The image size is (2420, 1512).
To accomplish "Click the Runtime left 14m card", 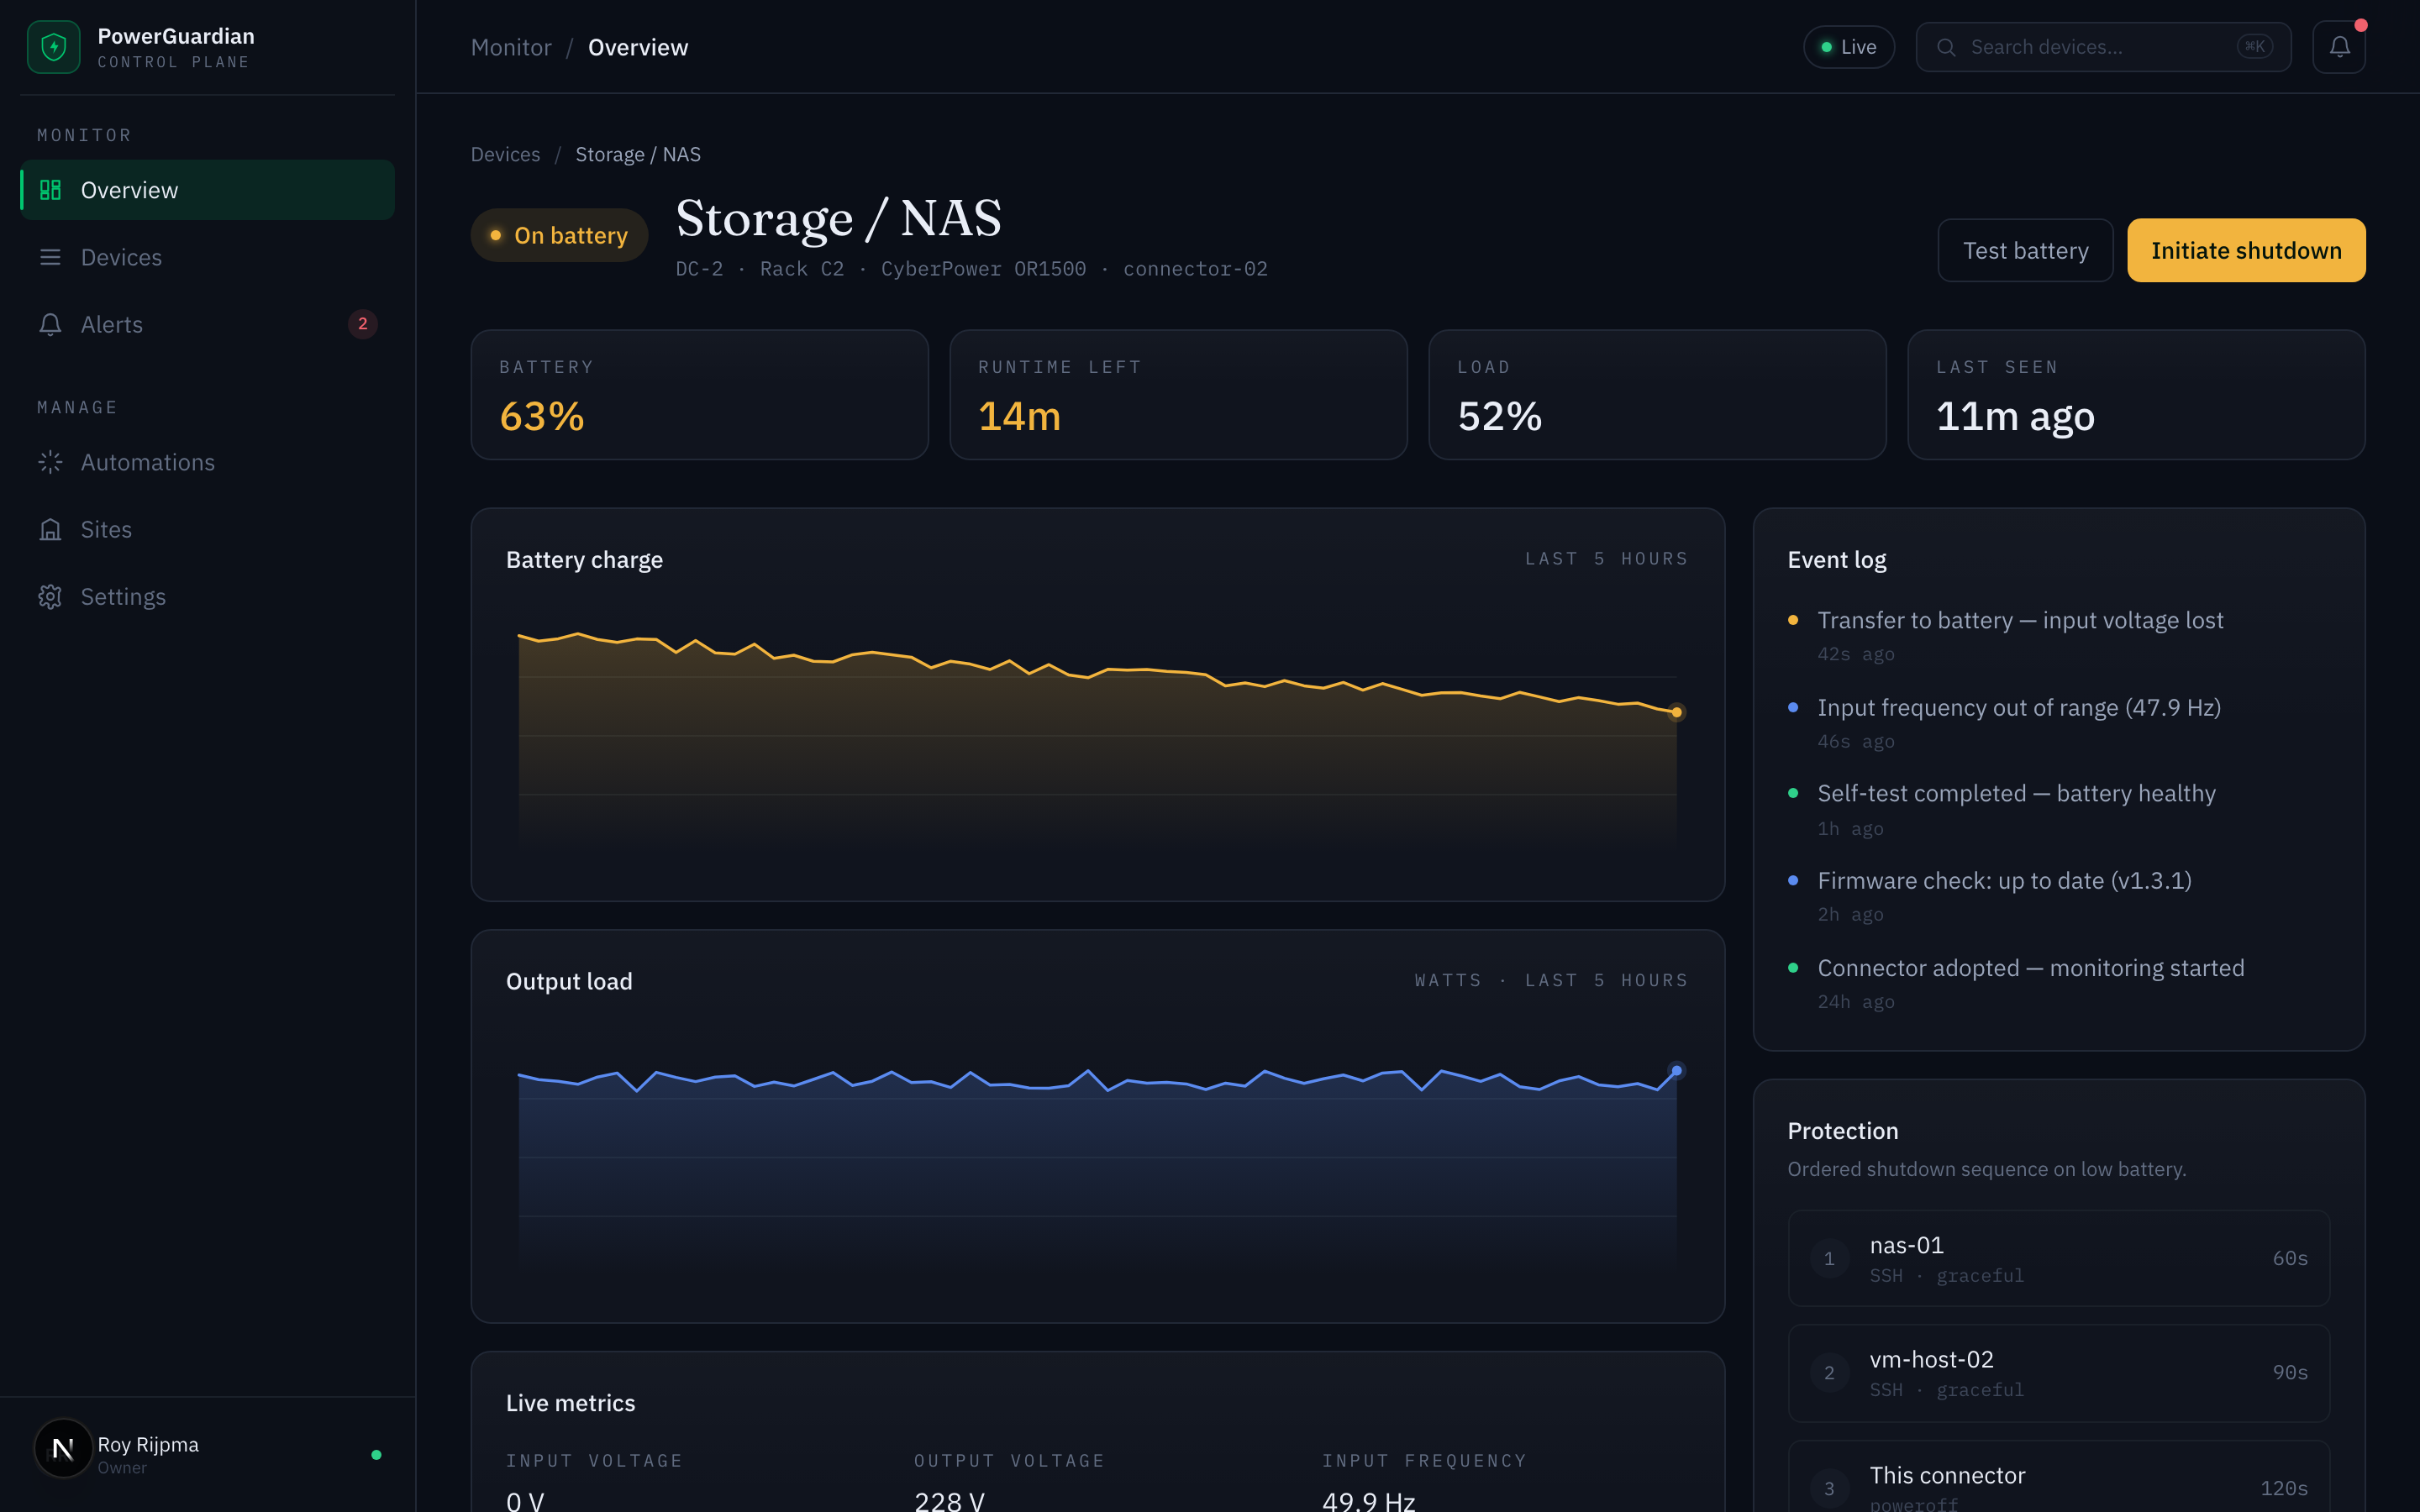I will click(x=1178, y=395).
